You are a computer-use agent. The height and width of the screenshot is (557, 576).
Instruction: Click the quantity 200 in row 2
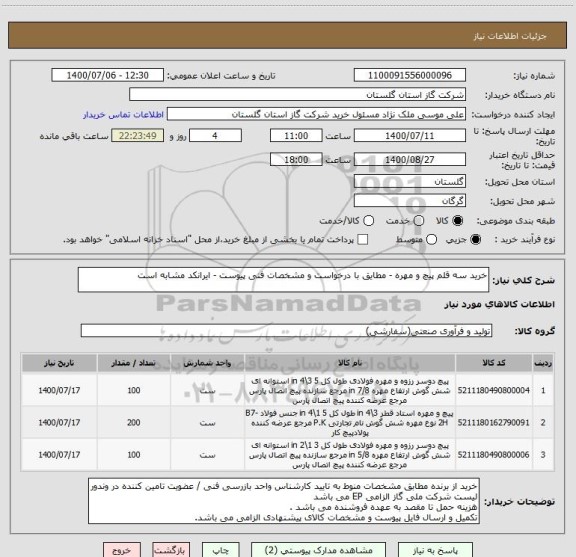(134, 423)
